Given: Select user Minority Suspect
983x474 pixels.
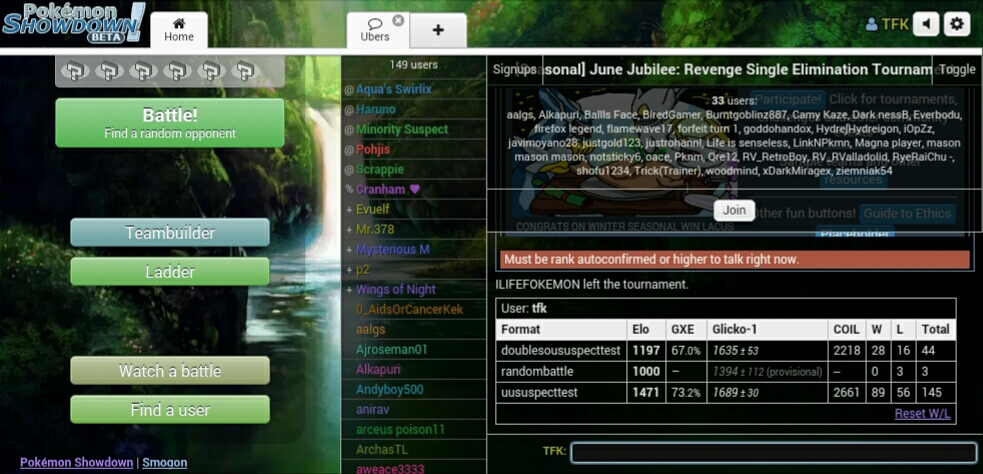Looking at the screenshot, I should pos(414,130).
